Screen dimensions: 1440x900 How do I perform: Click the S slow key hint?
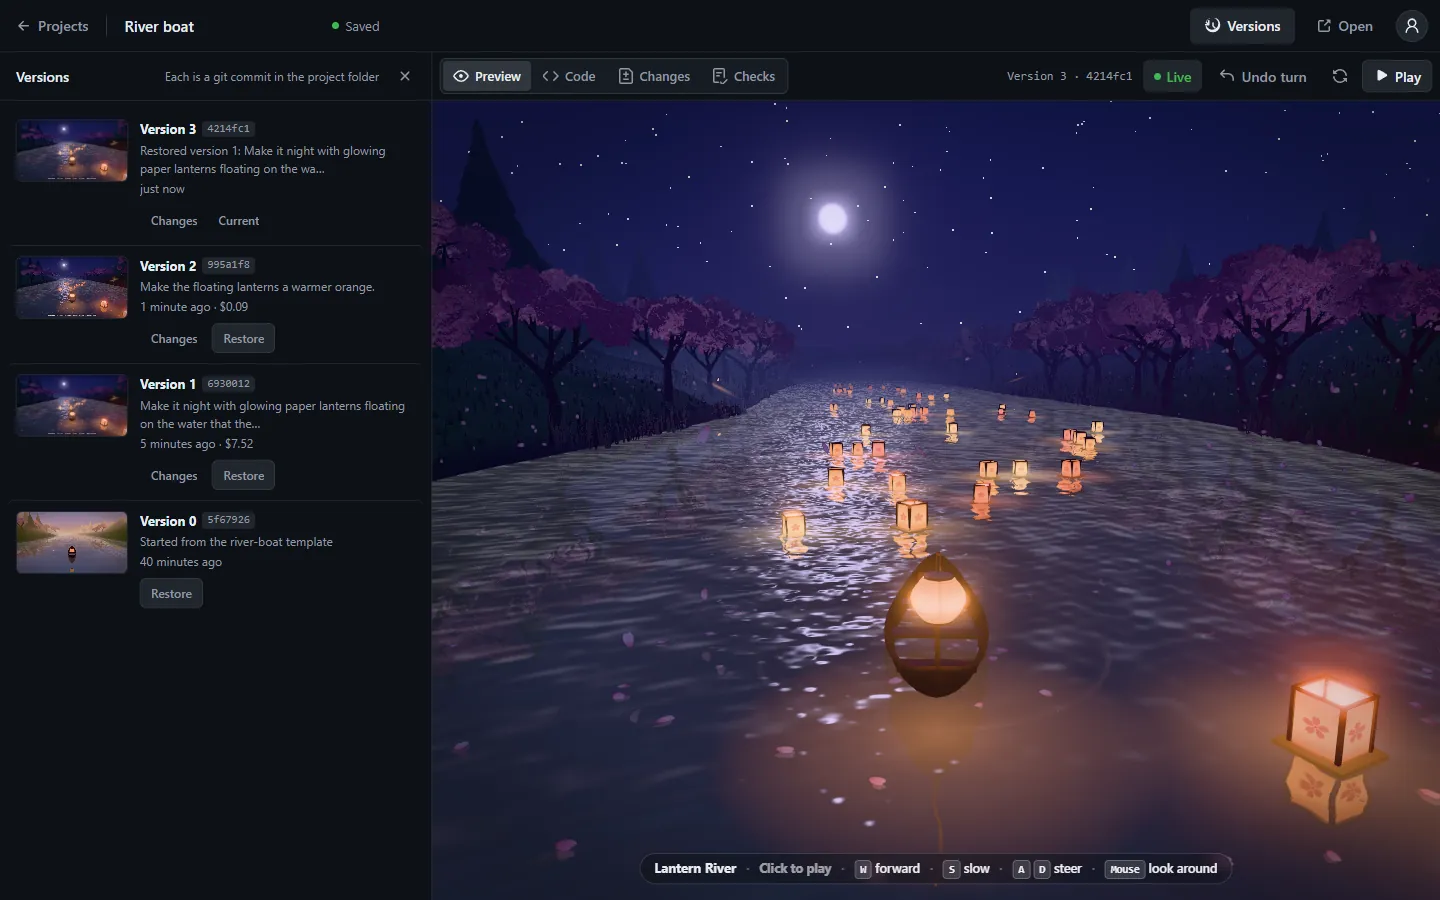pyautogui.click(x=966, y=868)
